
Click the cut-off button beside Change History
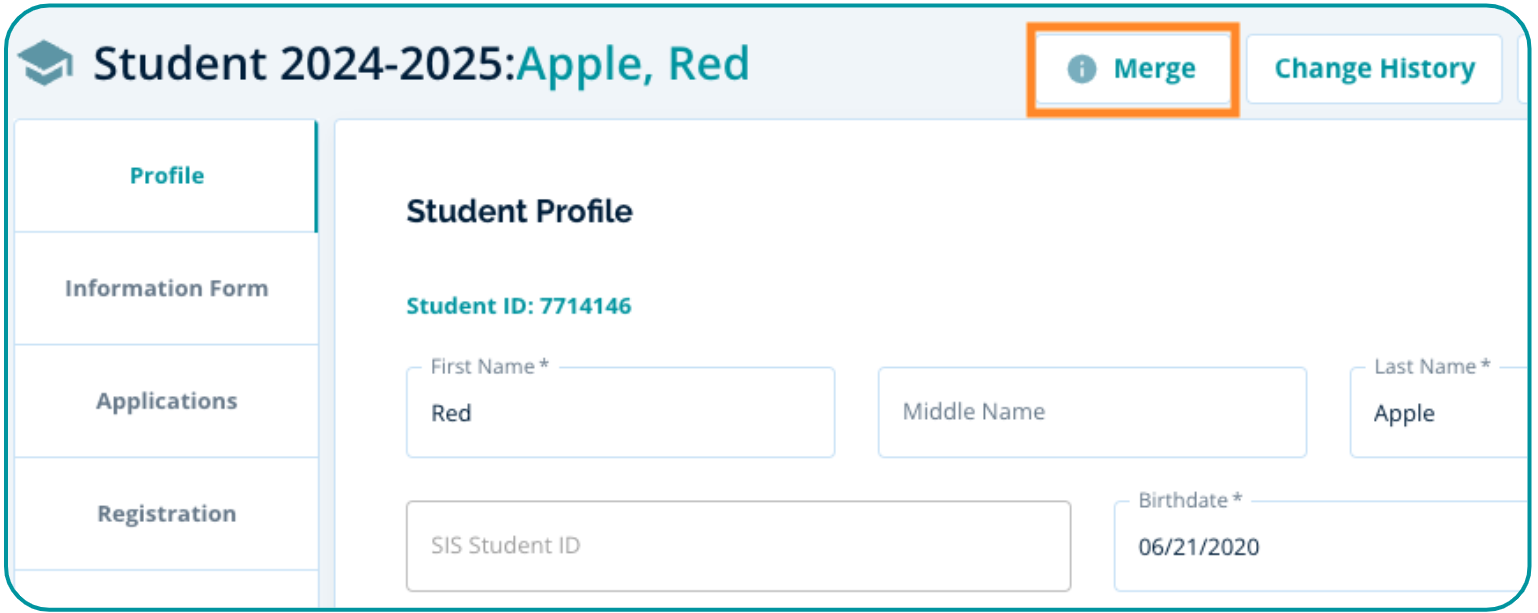tap(1524, 69)
